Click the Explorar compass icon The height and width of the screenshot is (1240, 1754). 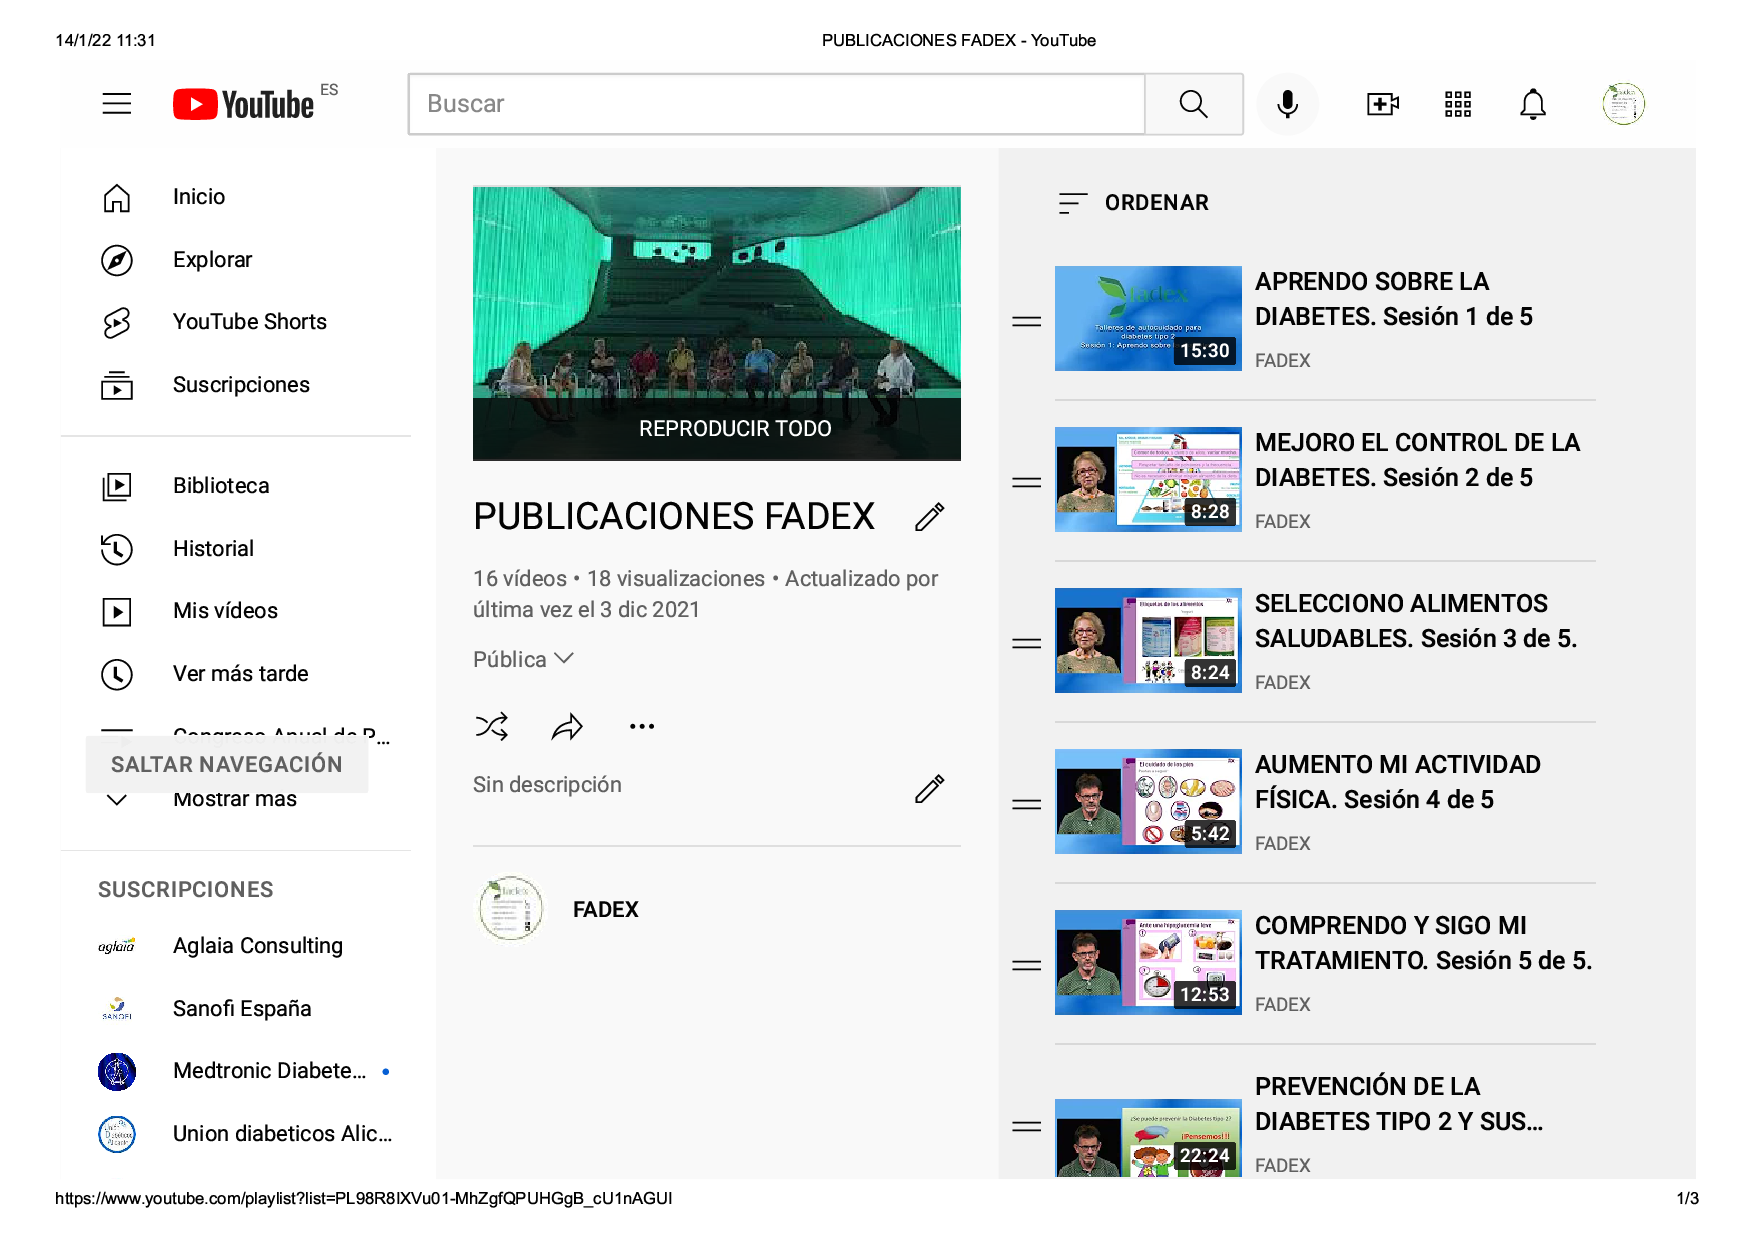tap(117, 260)
